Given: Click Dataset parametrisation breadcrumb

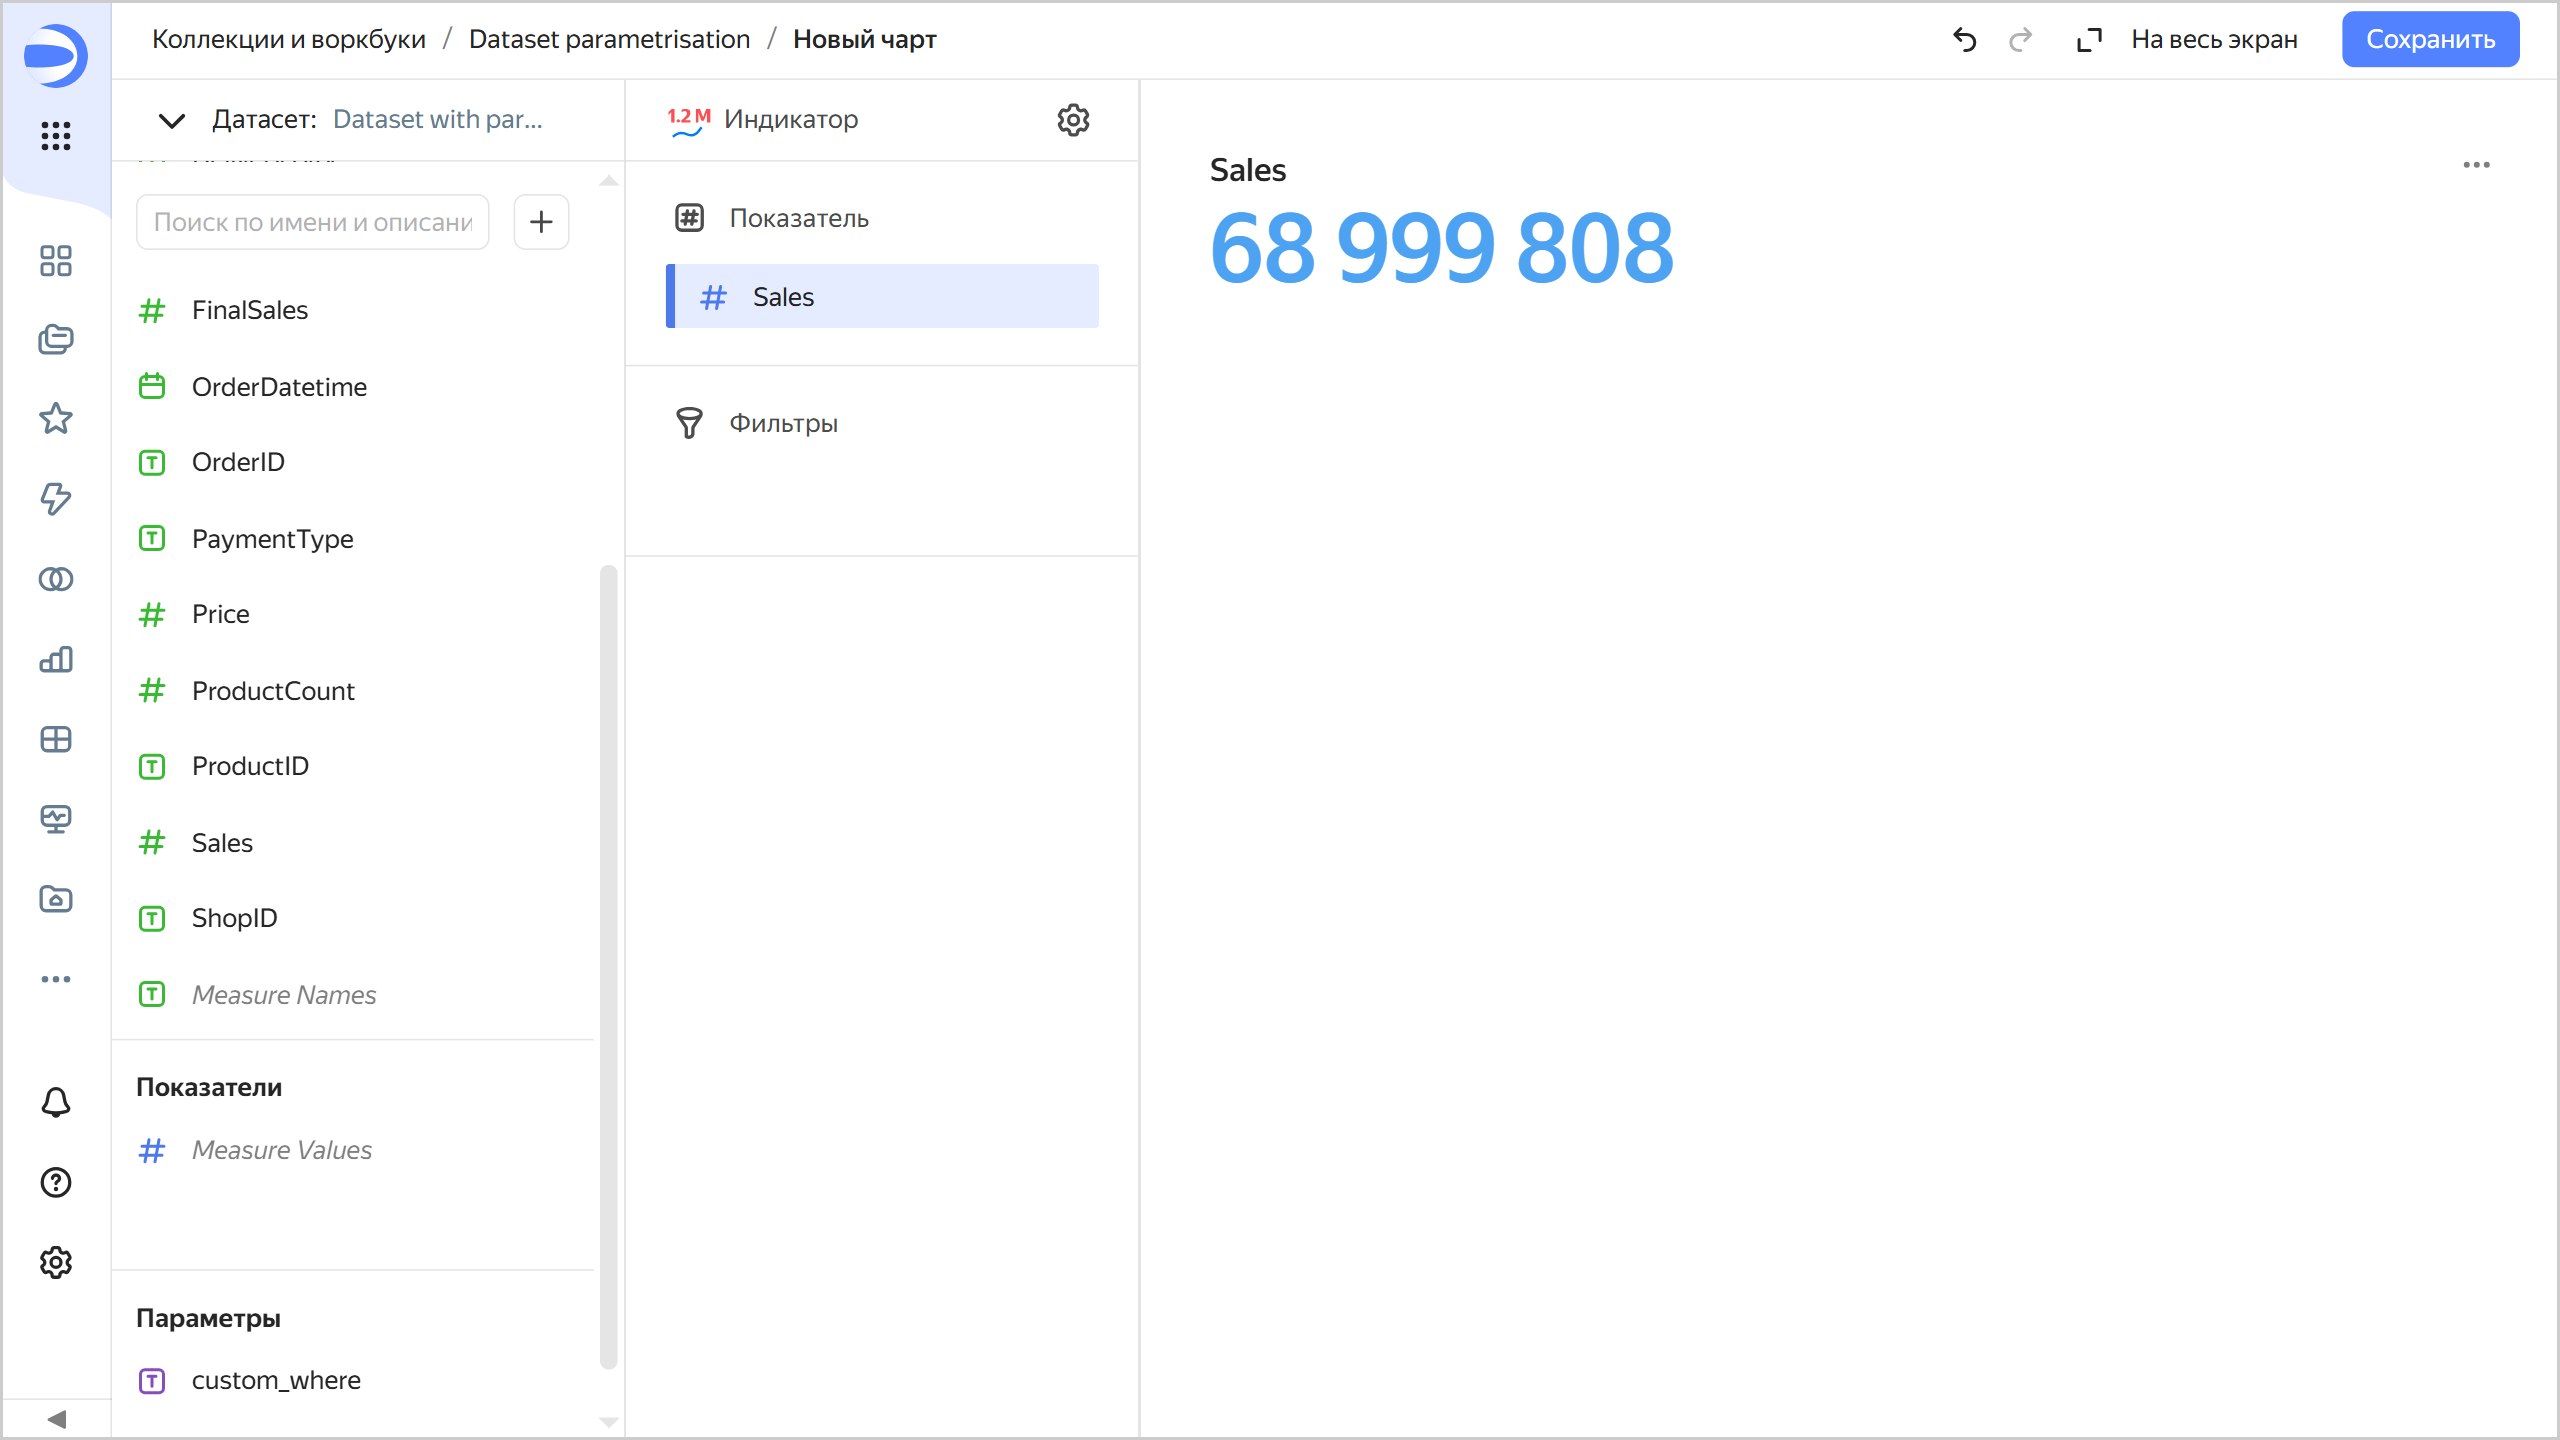Looking at the screenshot, I should coord(609,40).
